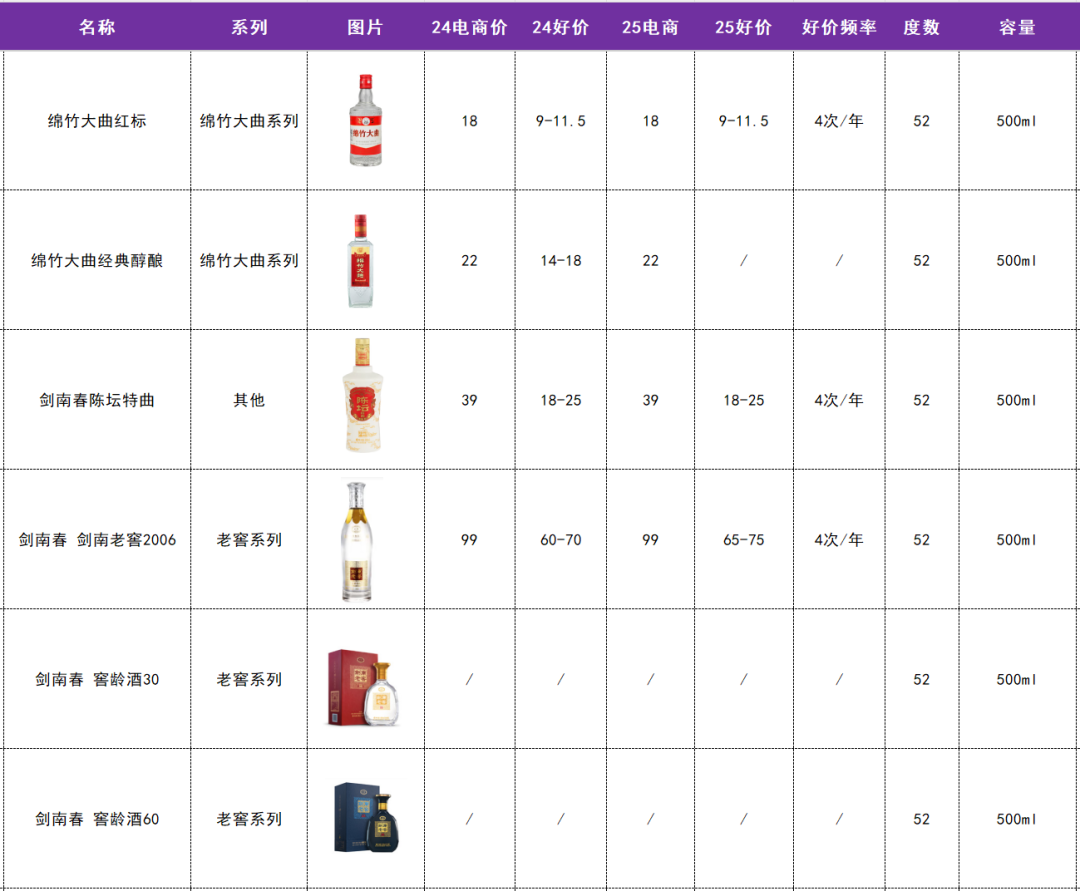Click the 24好价 value 60-70
1080x891 pixels.
[561, 540]
